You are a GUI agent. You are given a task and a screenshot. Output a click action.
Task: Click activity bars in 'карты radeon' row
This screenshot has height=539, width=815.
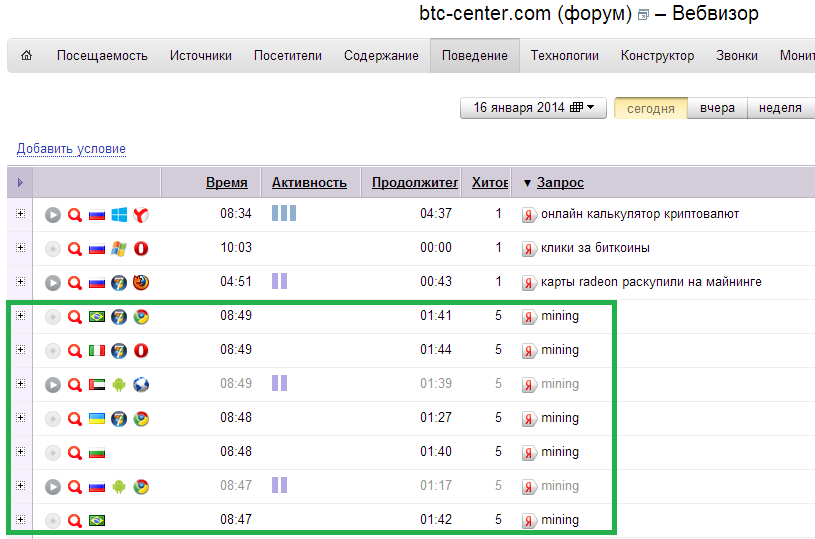point(280,281)
